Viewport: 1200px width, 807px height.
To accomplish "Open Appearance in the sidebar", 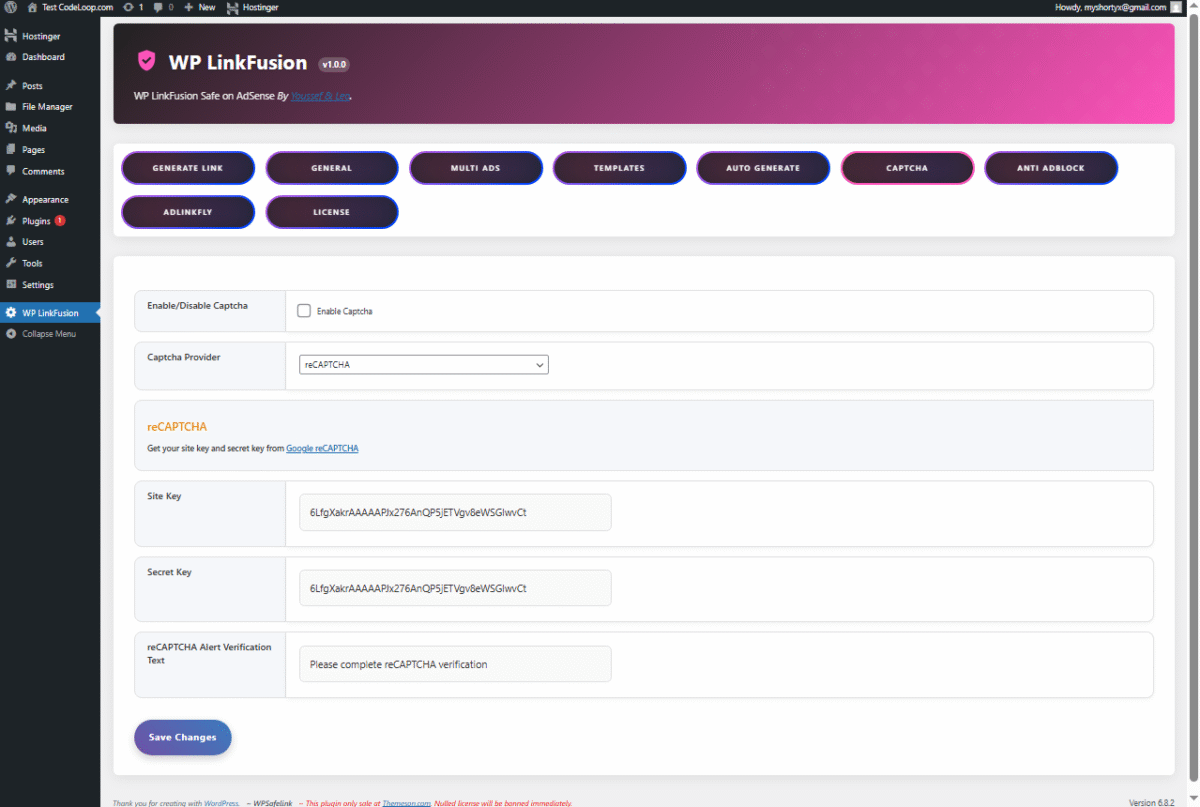I will click(50, 199).
